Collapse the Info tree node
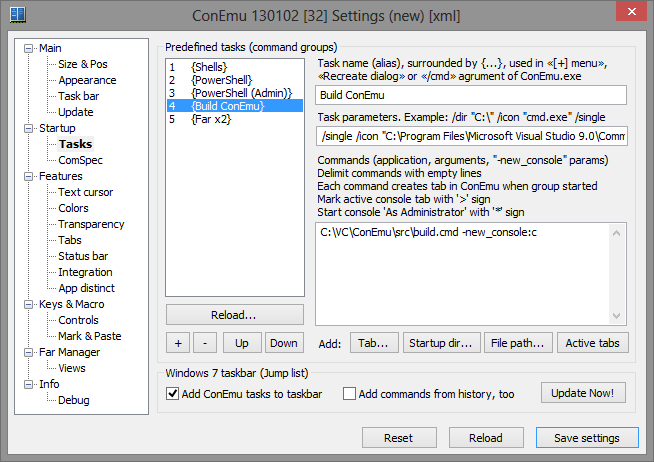This screenshot has height=462, width=654. (28, 384)
